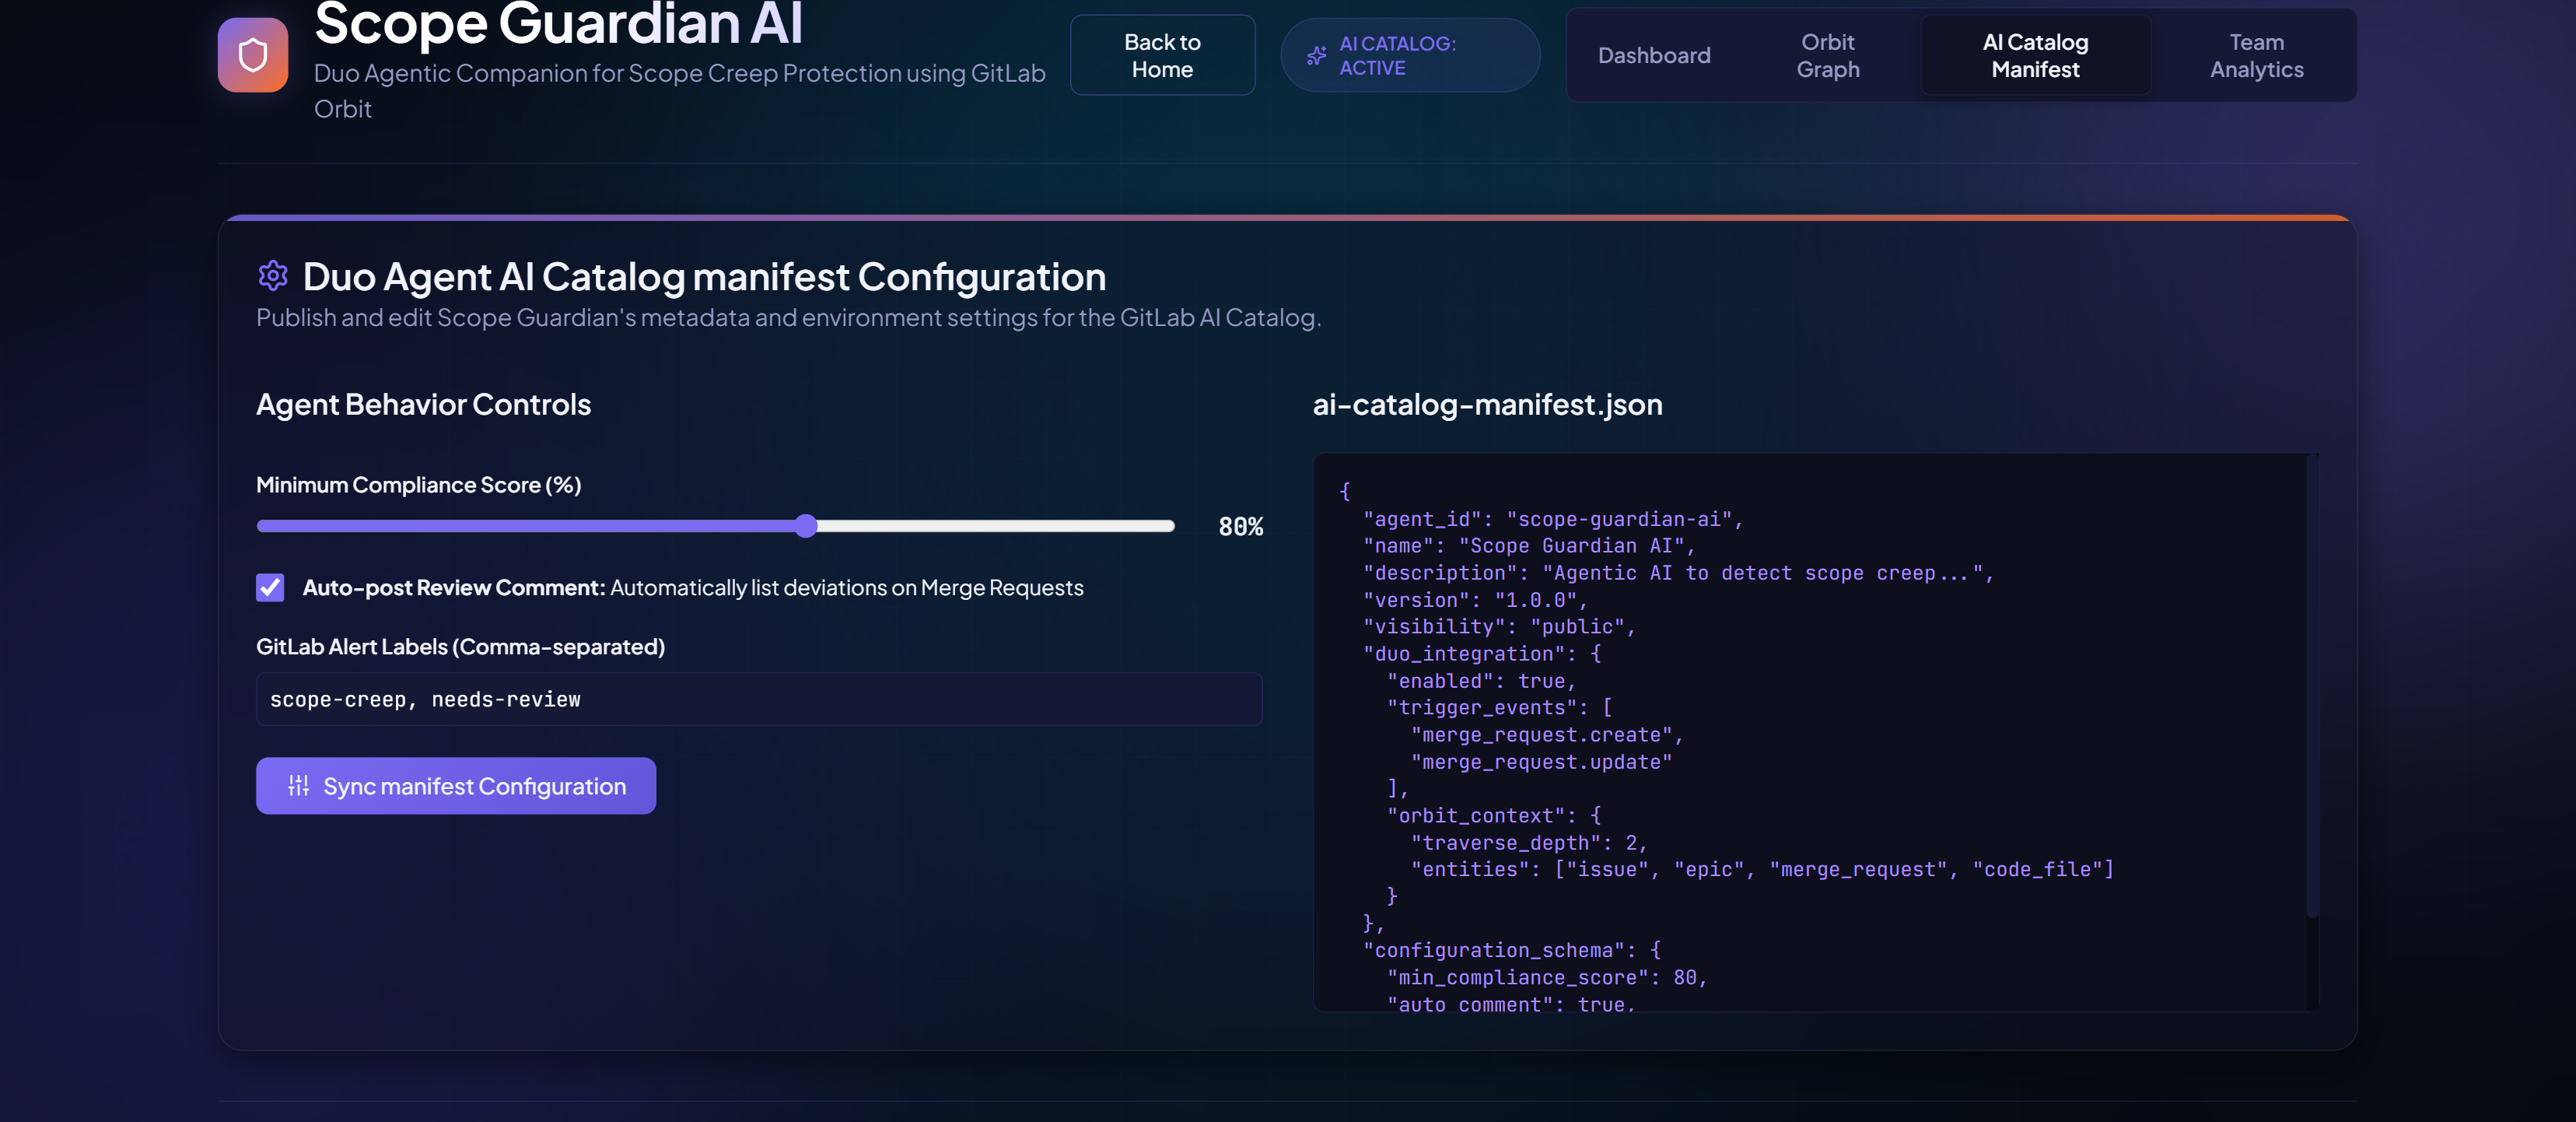Click the "merge_request.update" JSON entry
The image size is (2576, 1122).
[x=1541, y=761]
